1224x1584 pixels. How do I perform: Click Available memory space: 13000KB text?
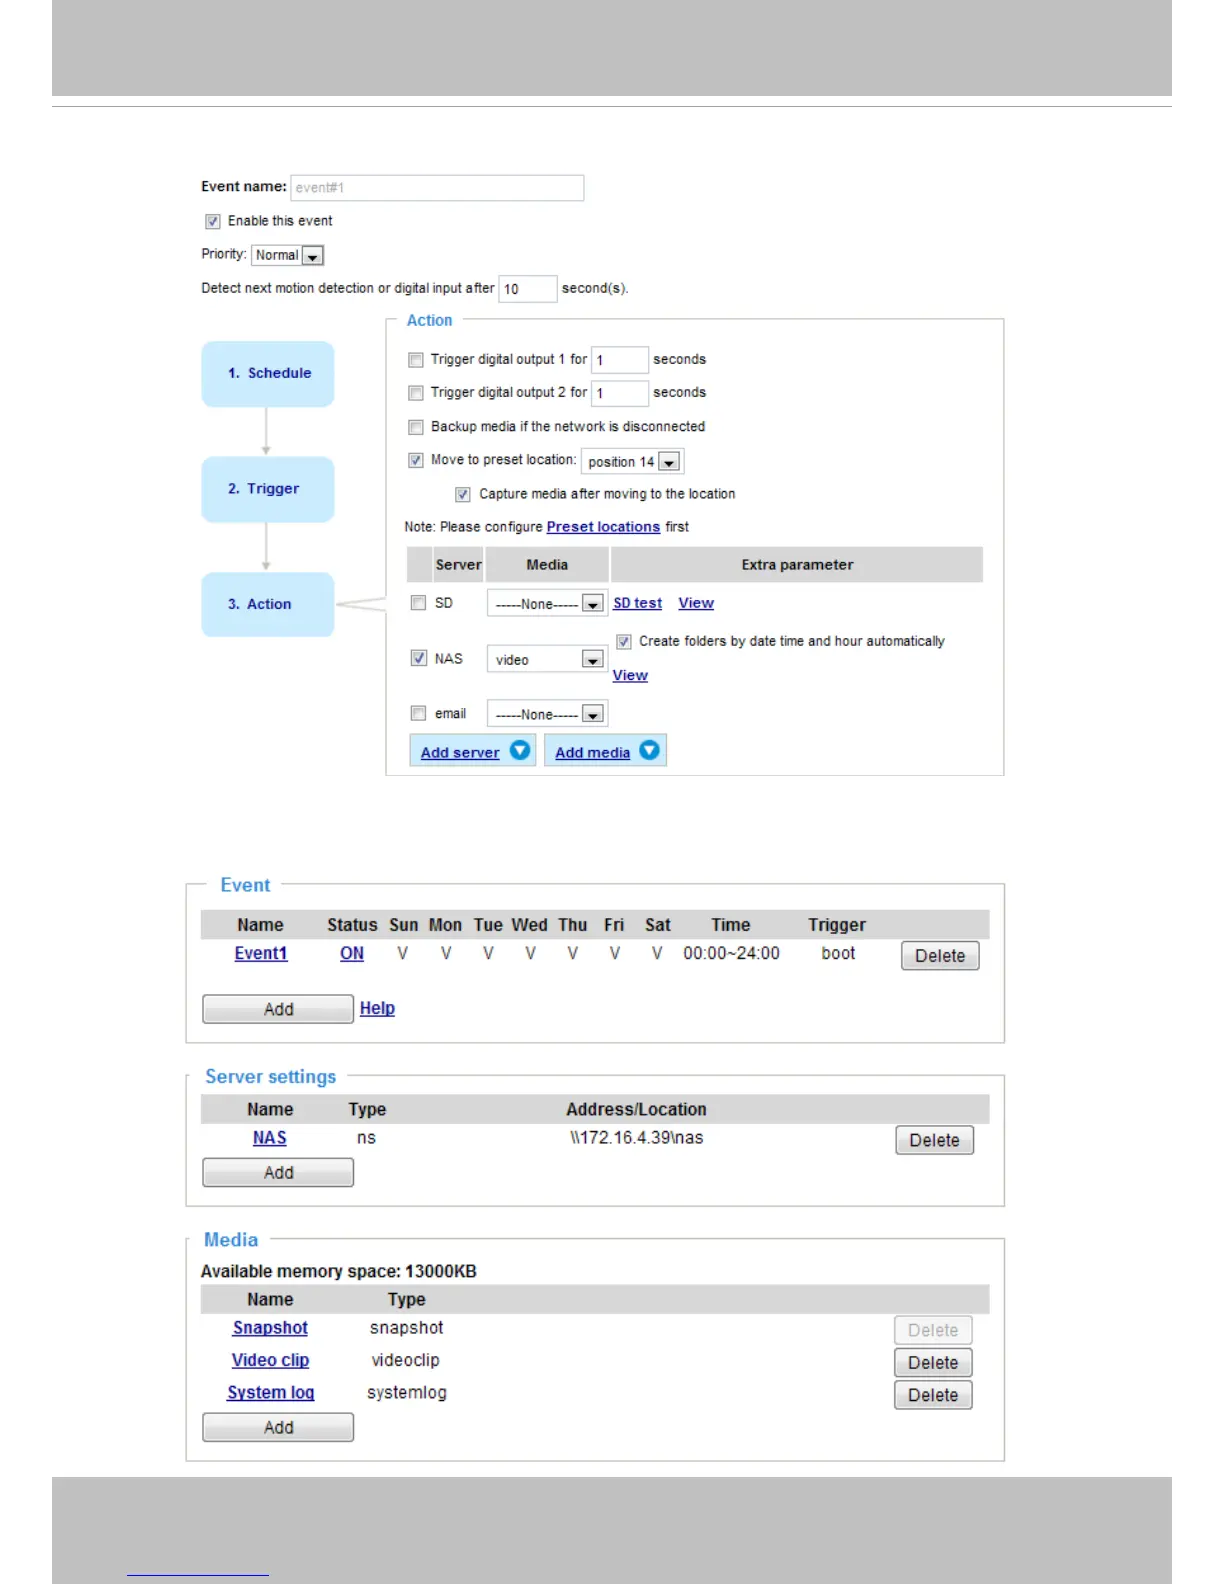(339, 1272)
